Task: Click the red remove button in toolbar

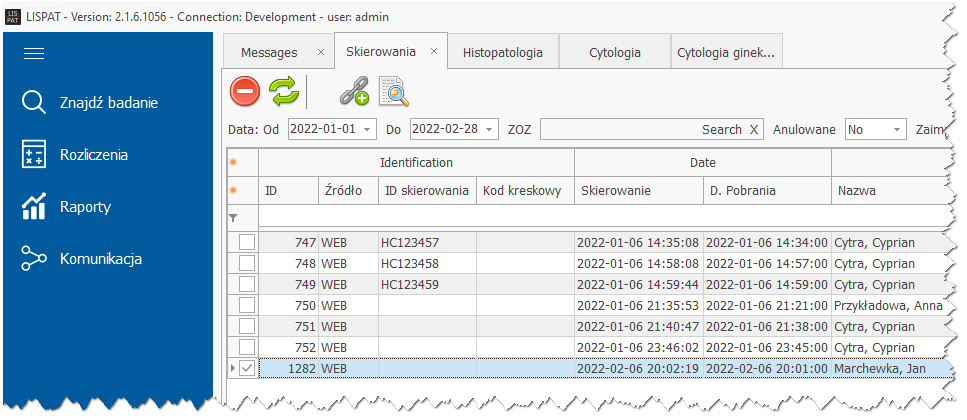Action: (245, 92)
